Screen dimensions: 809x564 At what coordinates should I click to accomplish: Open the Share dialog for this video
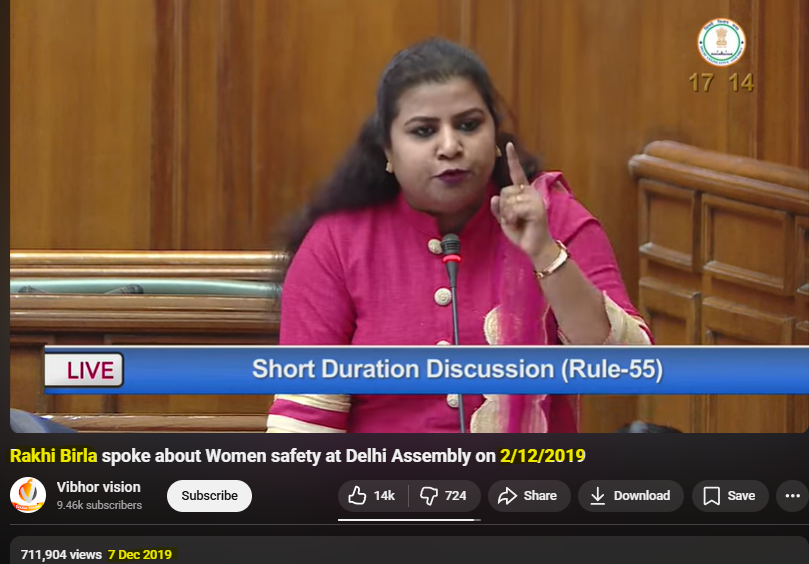(x=529, y=496)
